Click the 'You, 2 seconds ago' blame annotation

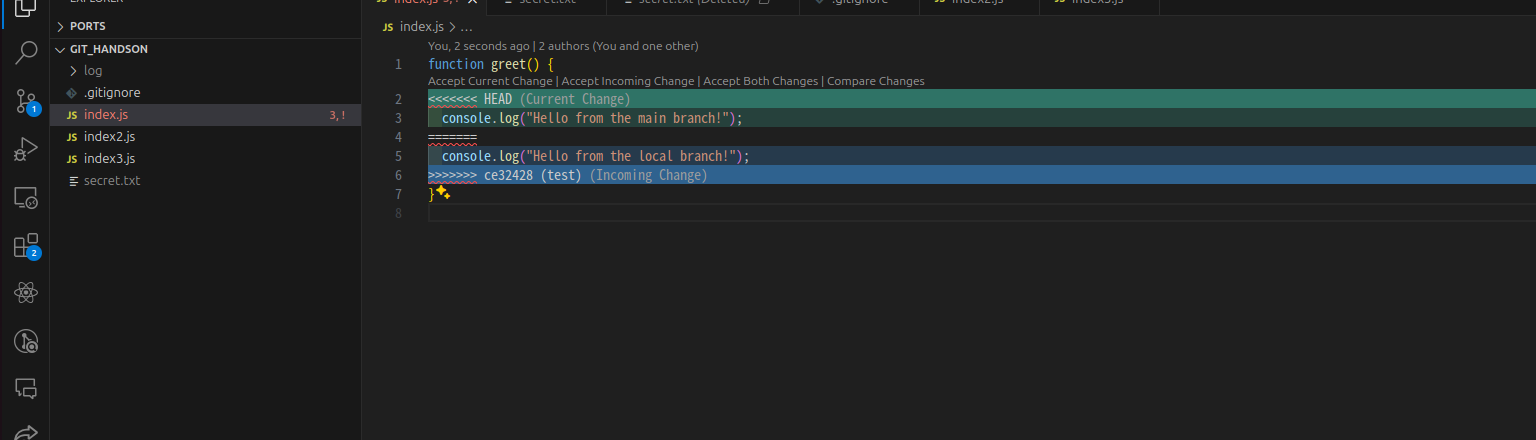tap(479, 46)
